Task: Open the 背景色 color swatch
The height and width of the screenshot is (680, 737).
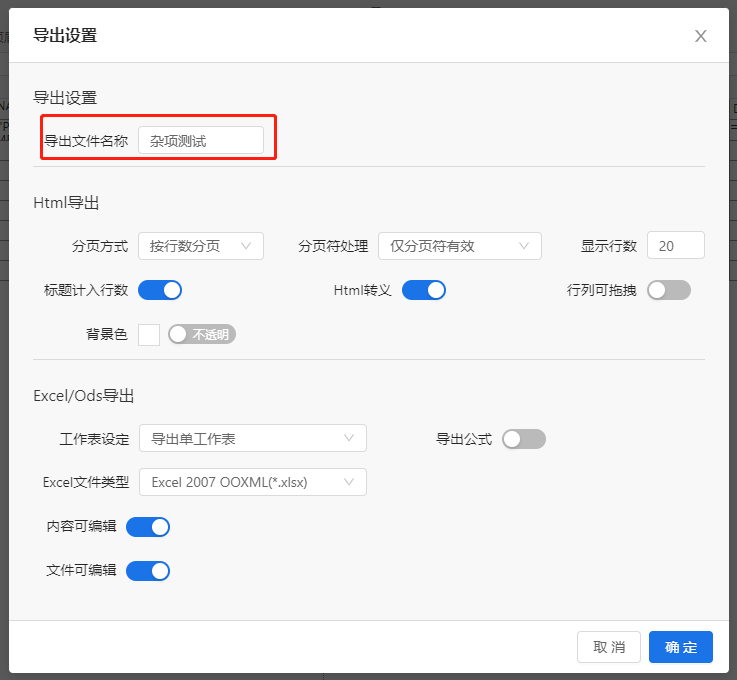Action: pyautogui.click(x=149, y=334)
